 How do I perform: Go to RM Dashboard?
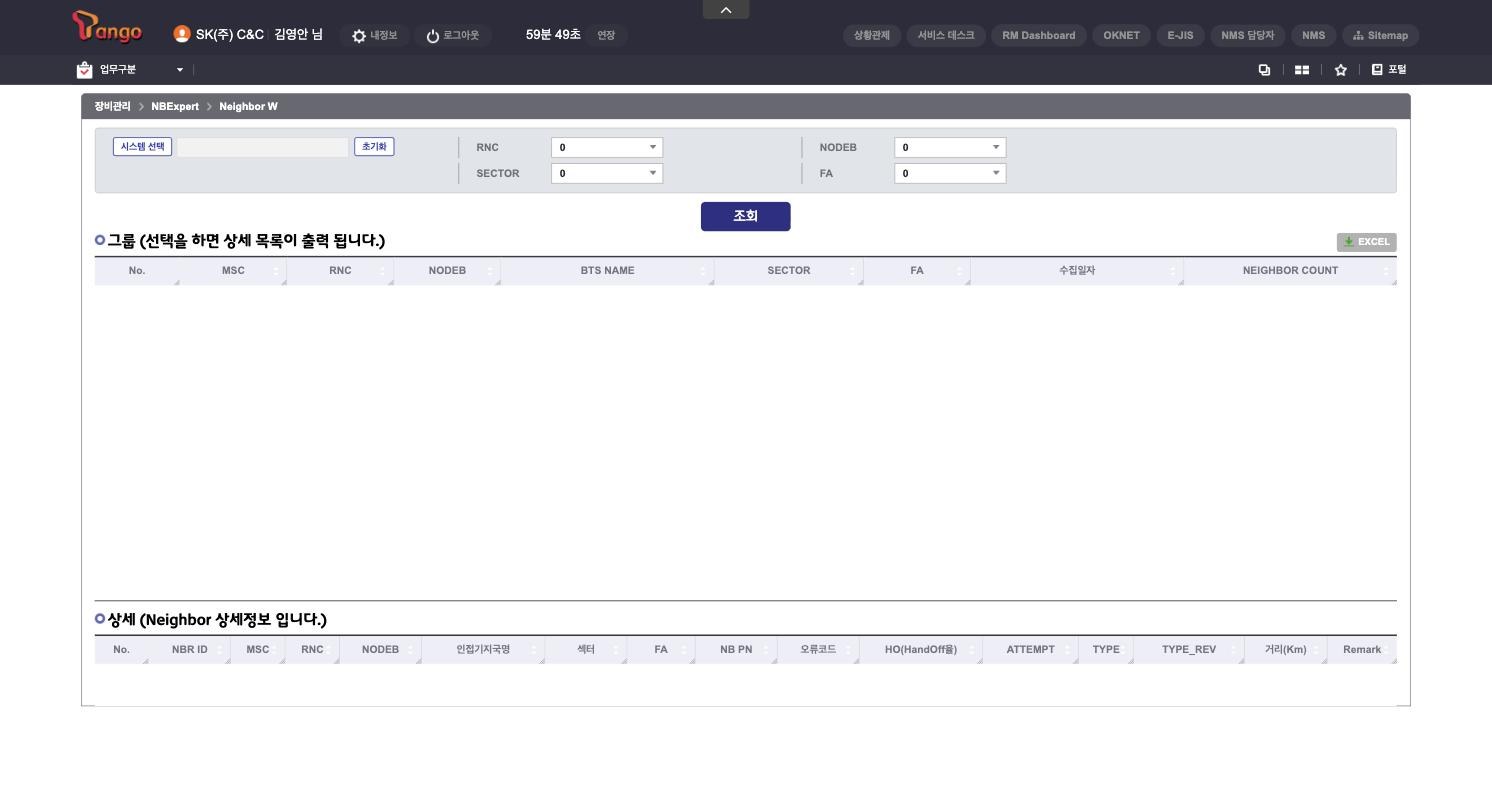[x=1039, y=36]
